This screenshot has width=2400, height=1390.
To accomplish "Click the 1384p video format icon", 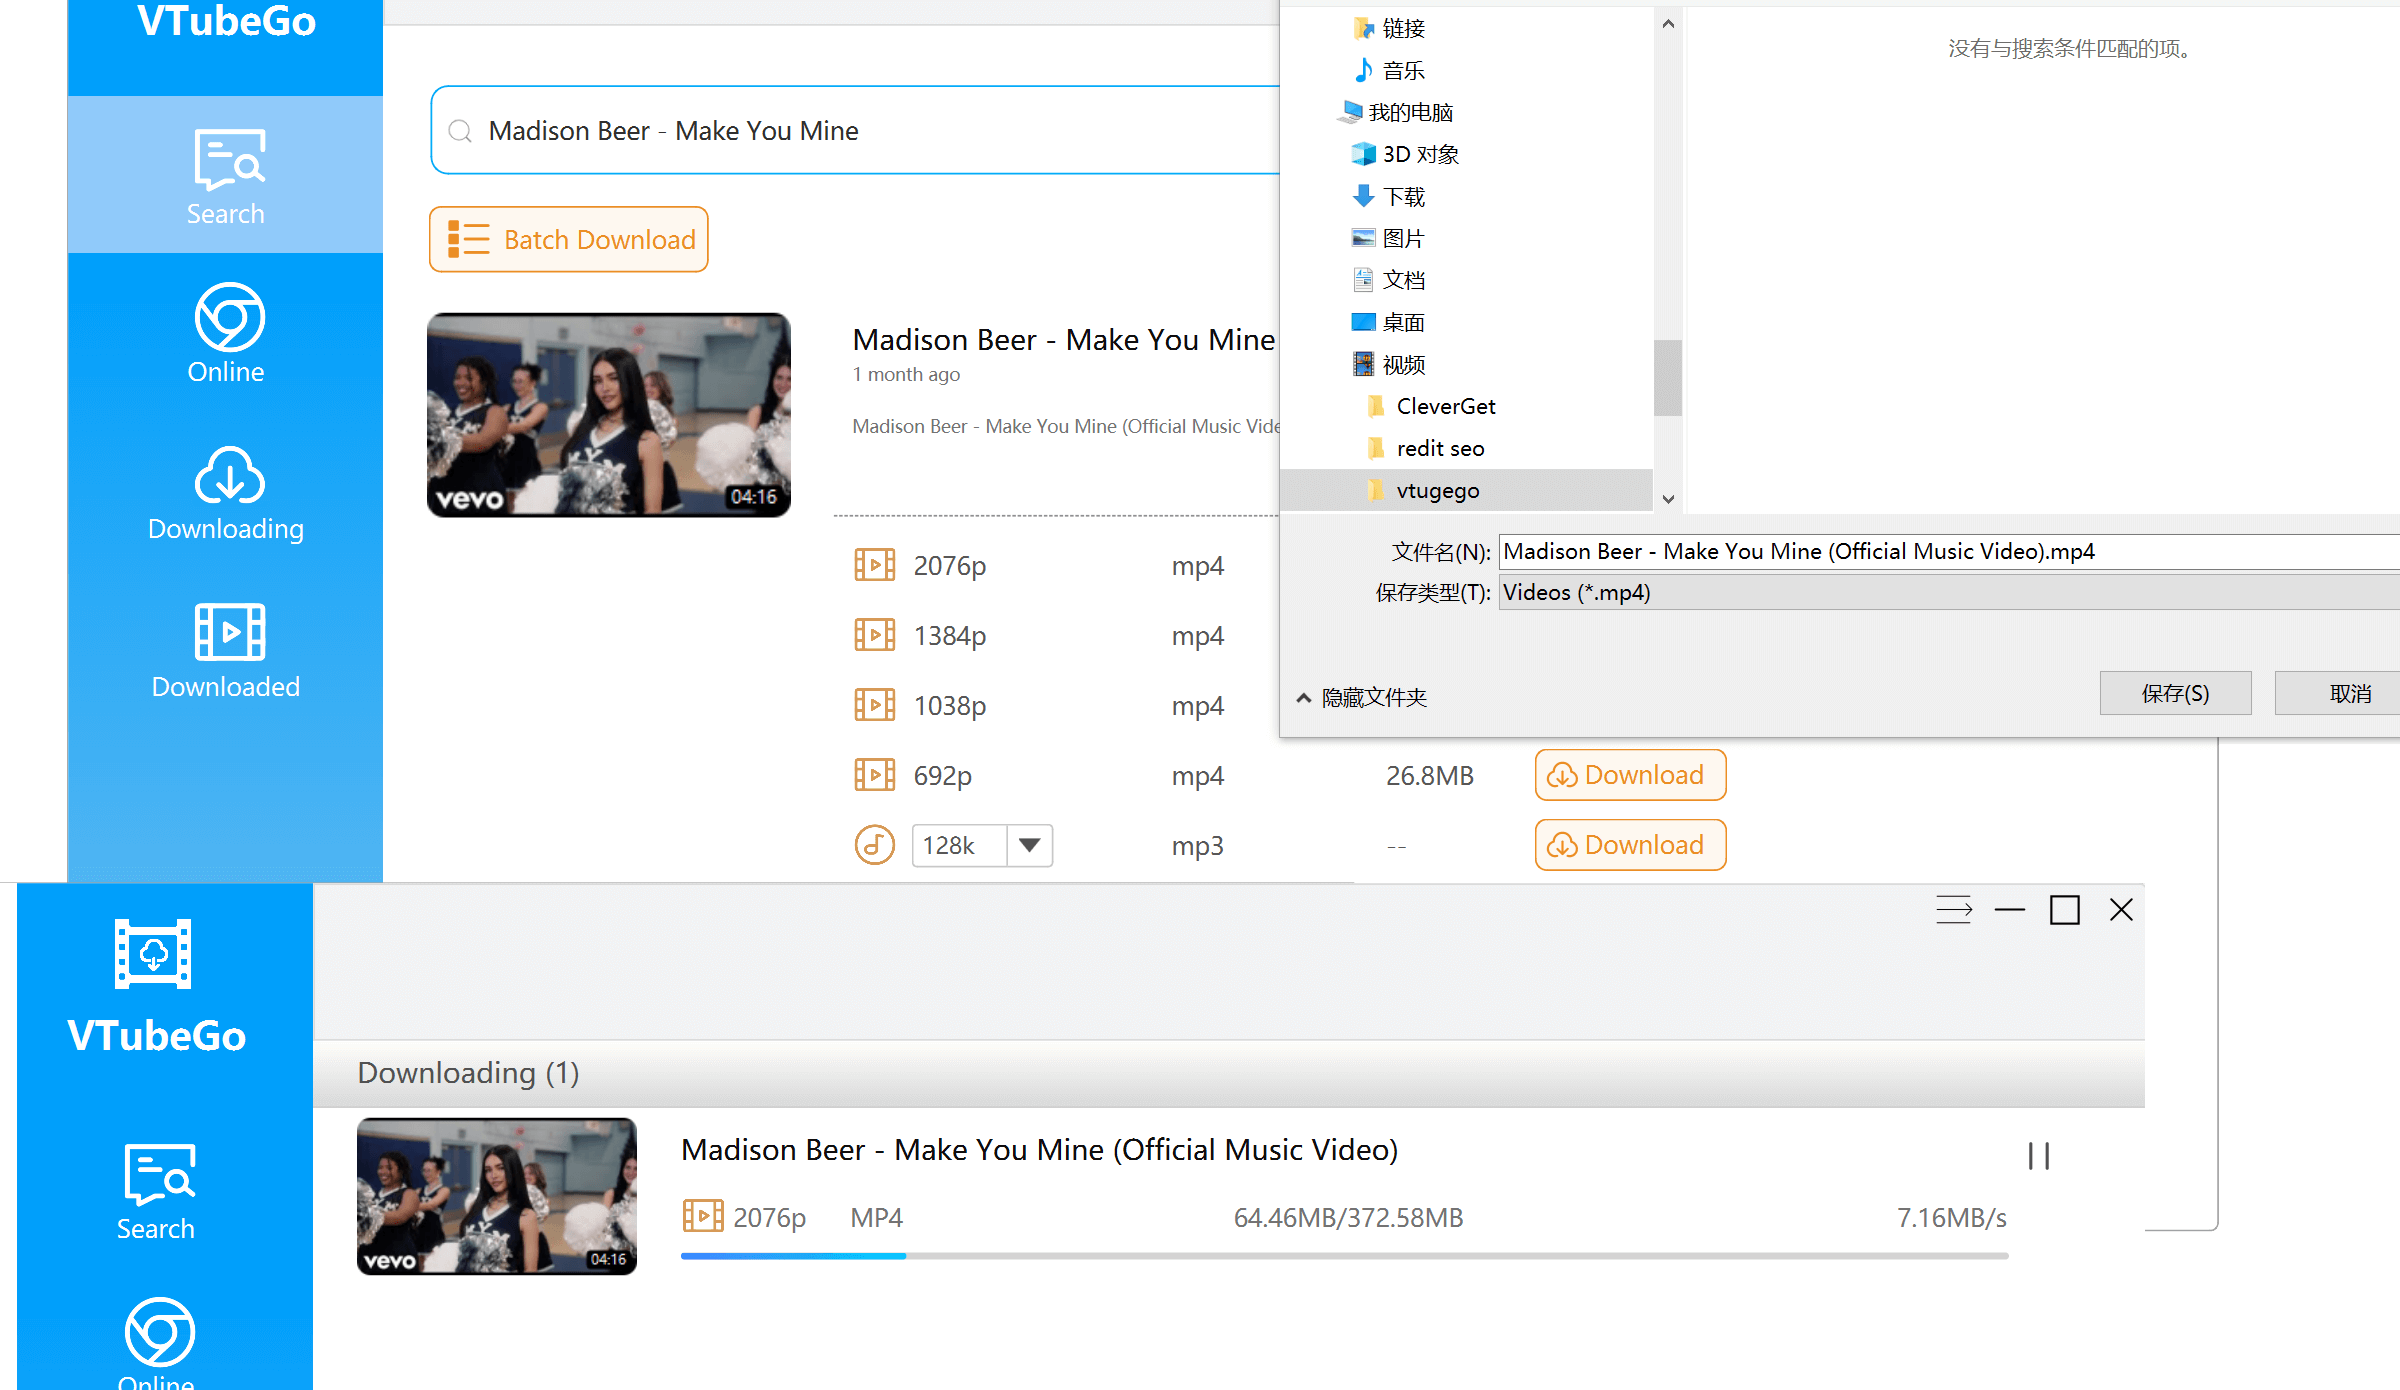I will coord(875,635).
